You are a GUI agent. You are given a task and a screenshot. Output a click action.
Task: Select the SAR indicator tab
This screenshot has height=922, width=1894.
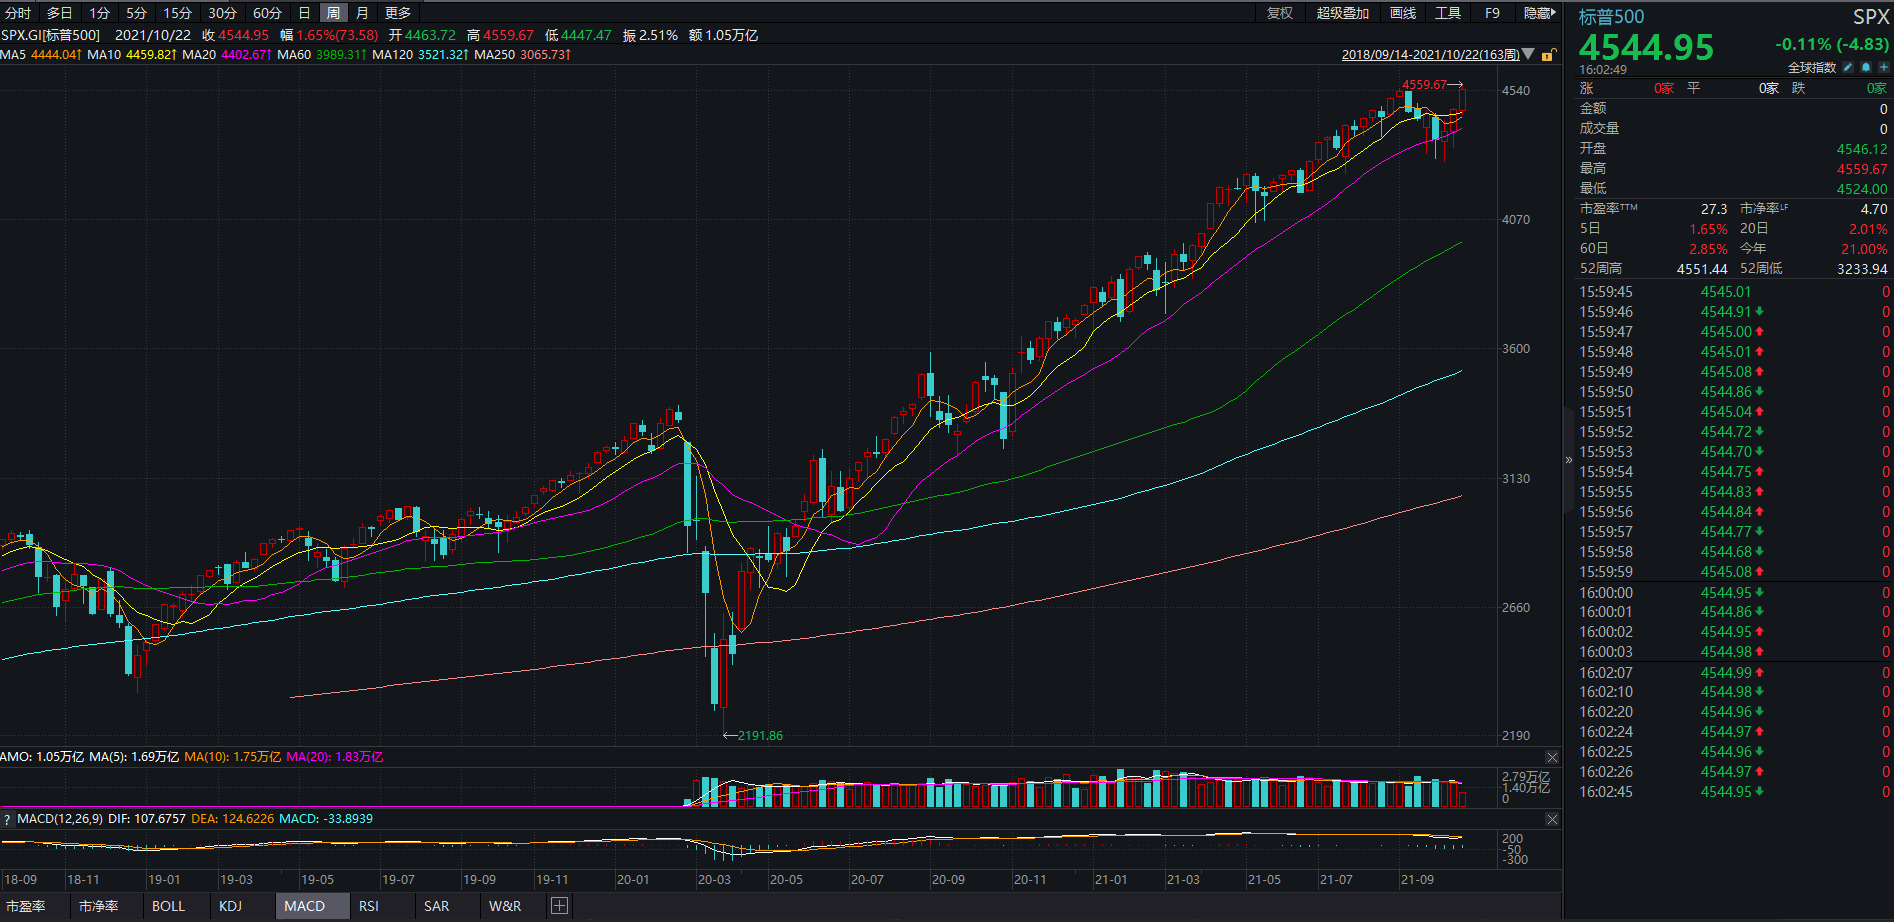coord(436,906)
